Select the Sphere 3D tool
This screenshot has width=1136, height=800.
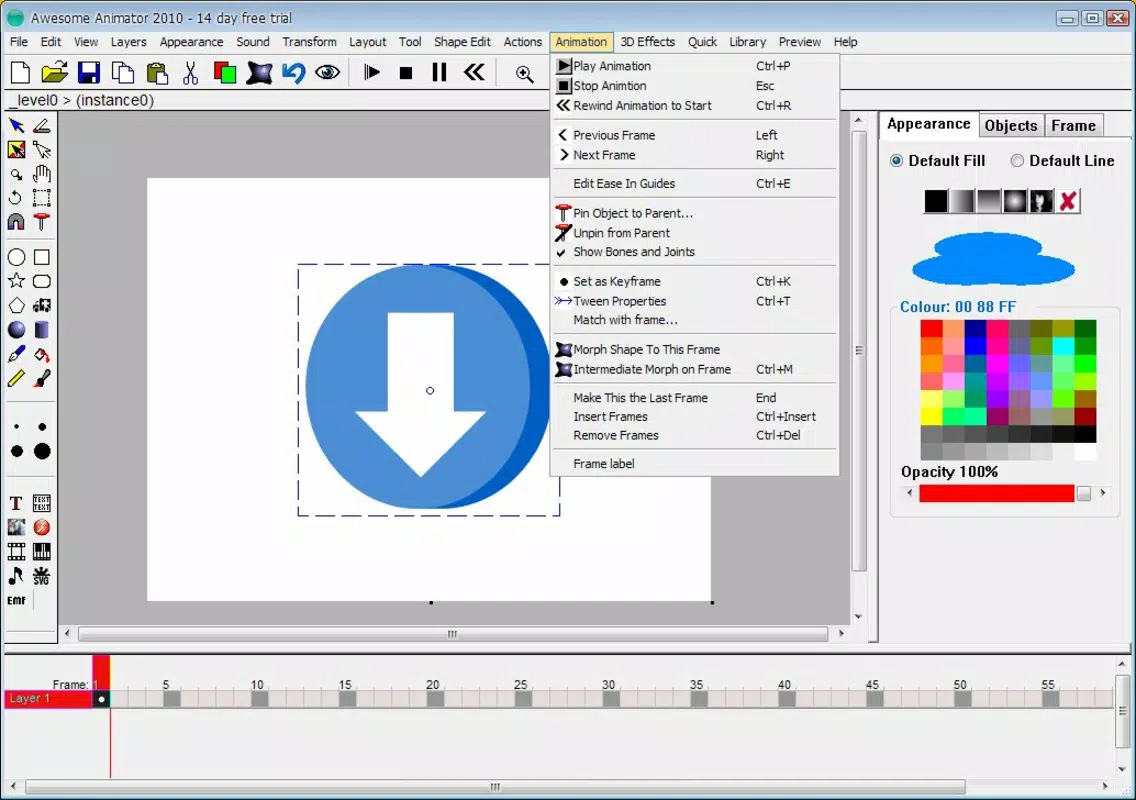[16, 330]
